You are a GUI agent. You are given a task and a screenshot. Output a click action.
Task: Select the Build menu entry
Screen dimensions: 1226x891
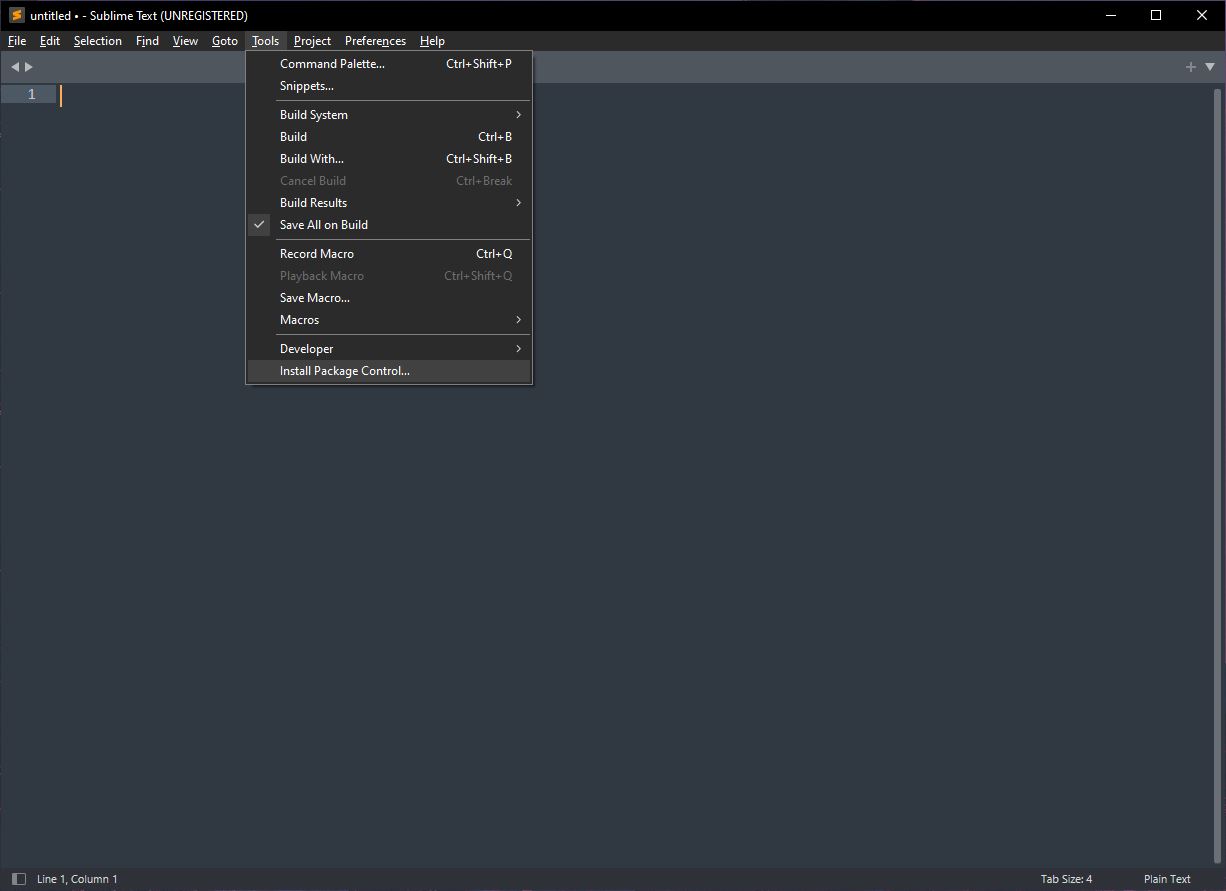point(389,137)
